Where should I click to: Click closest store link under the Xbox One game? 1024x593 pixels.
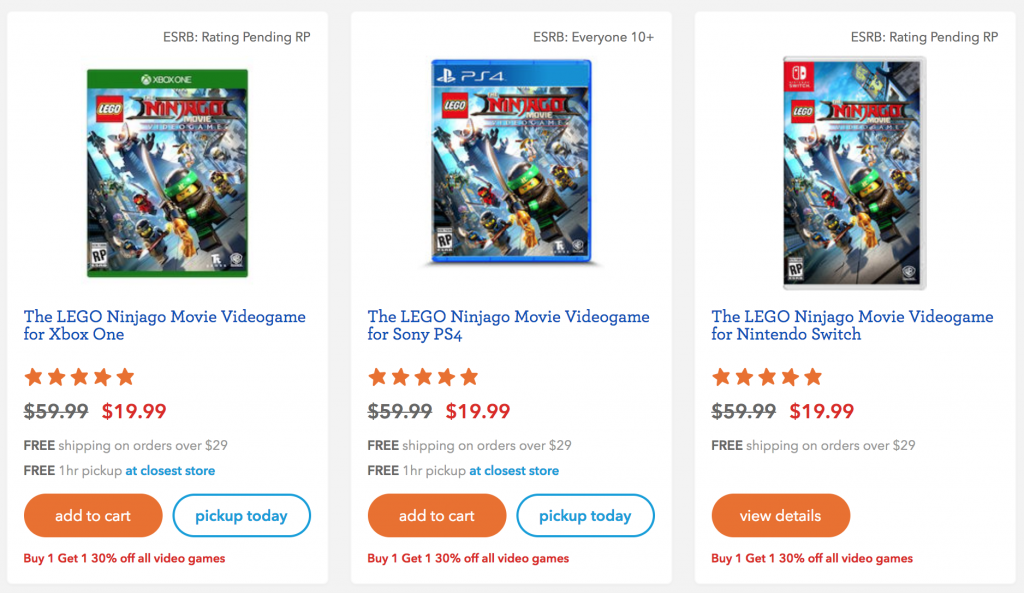point(170,470)
